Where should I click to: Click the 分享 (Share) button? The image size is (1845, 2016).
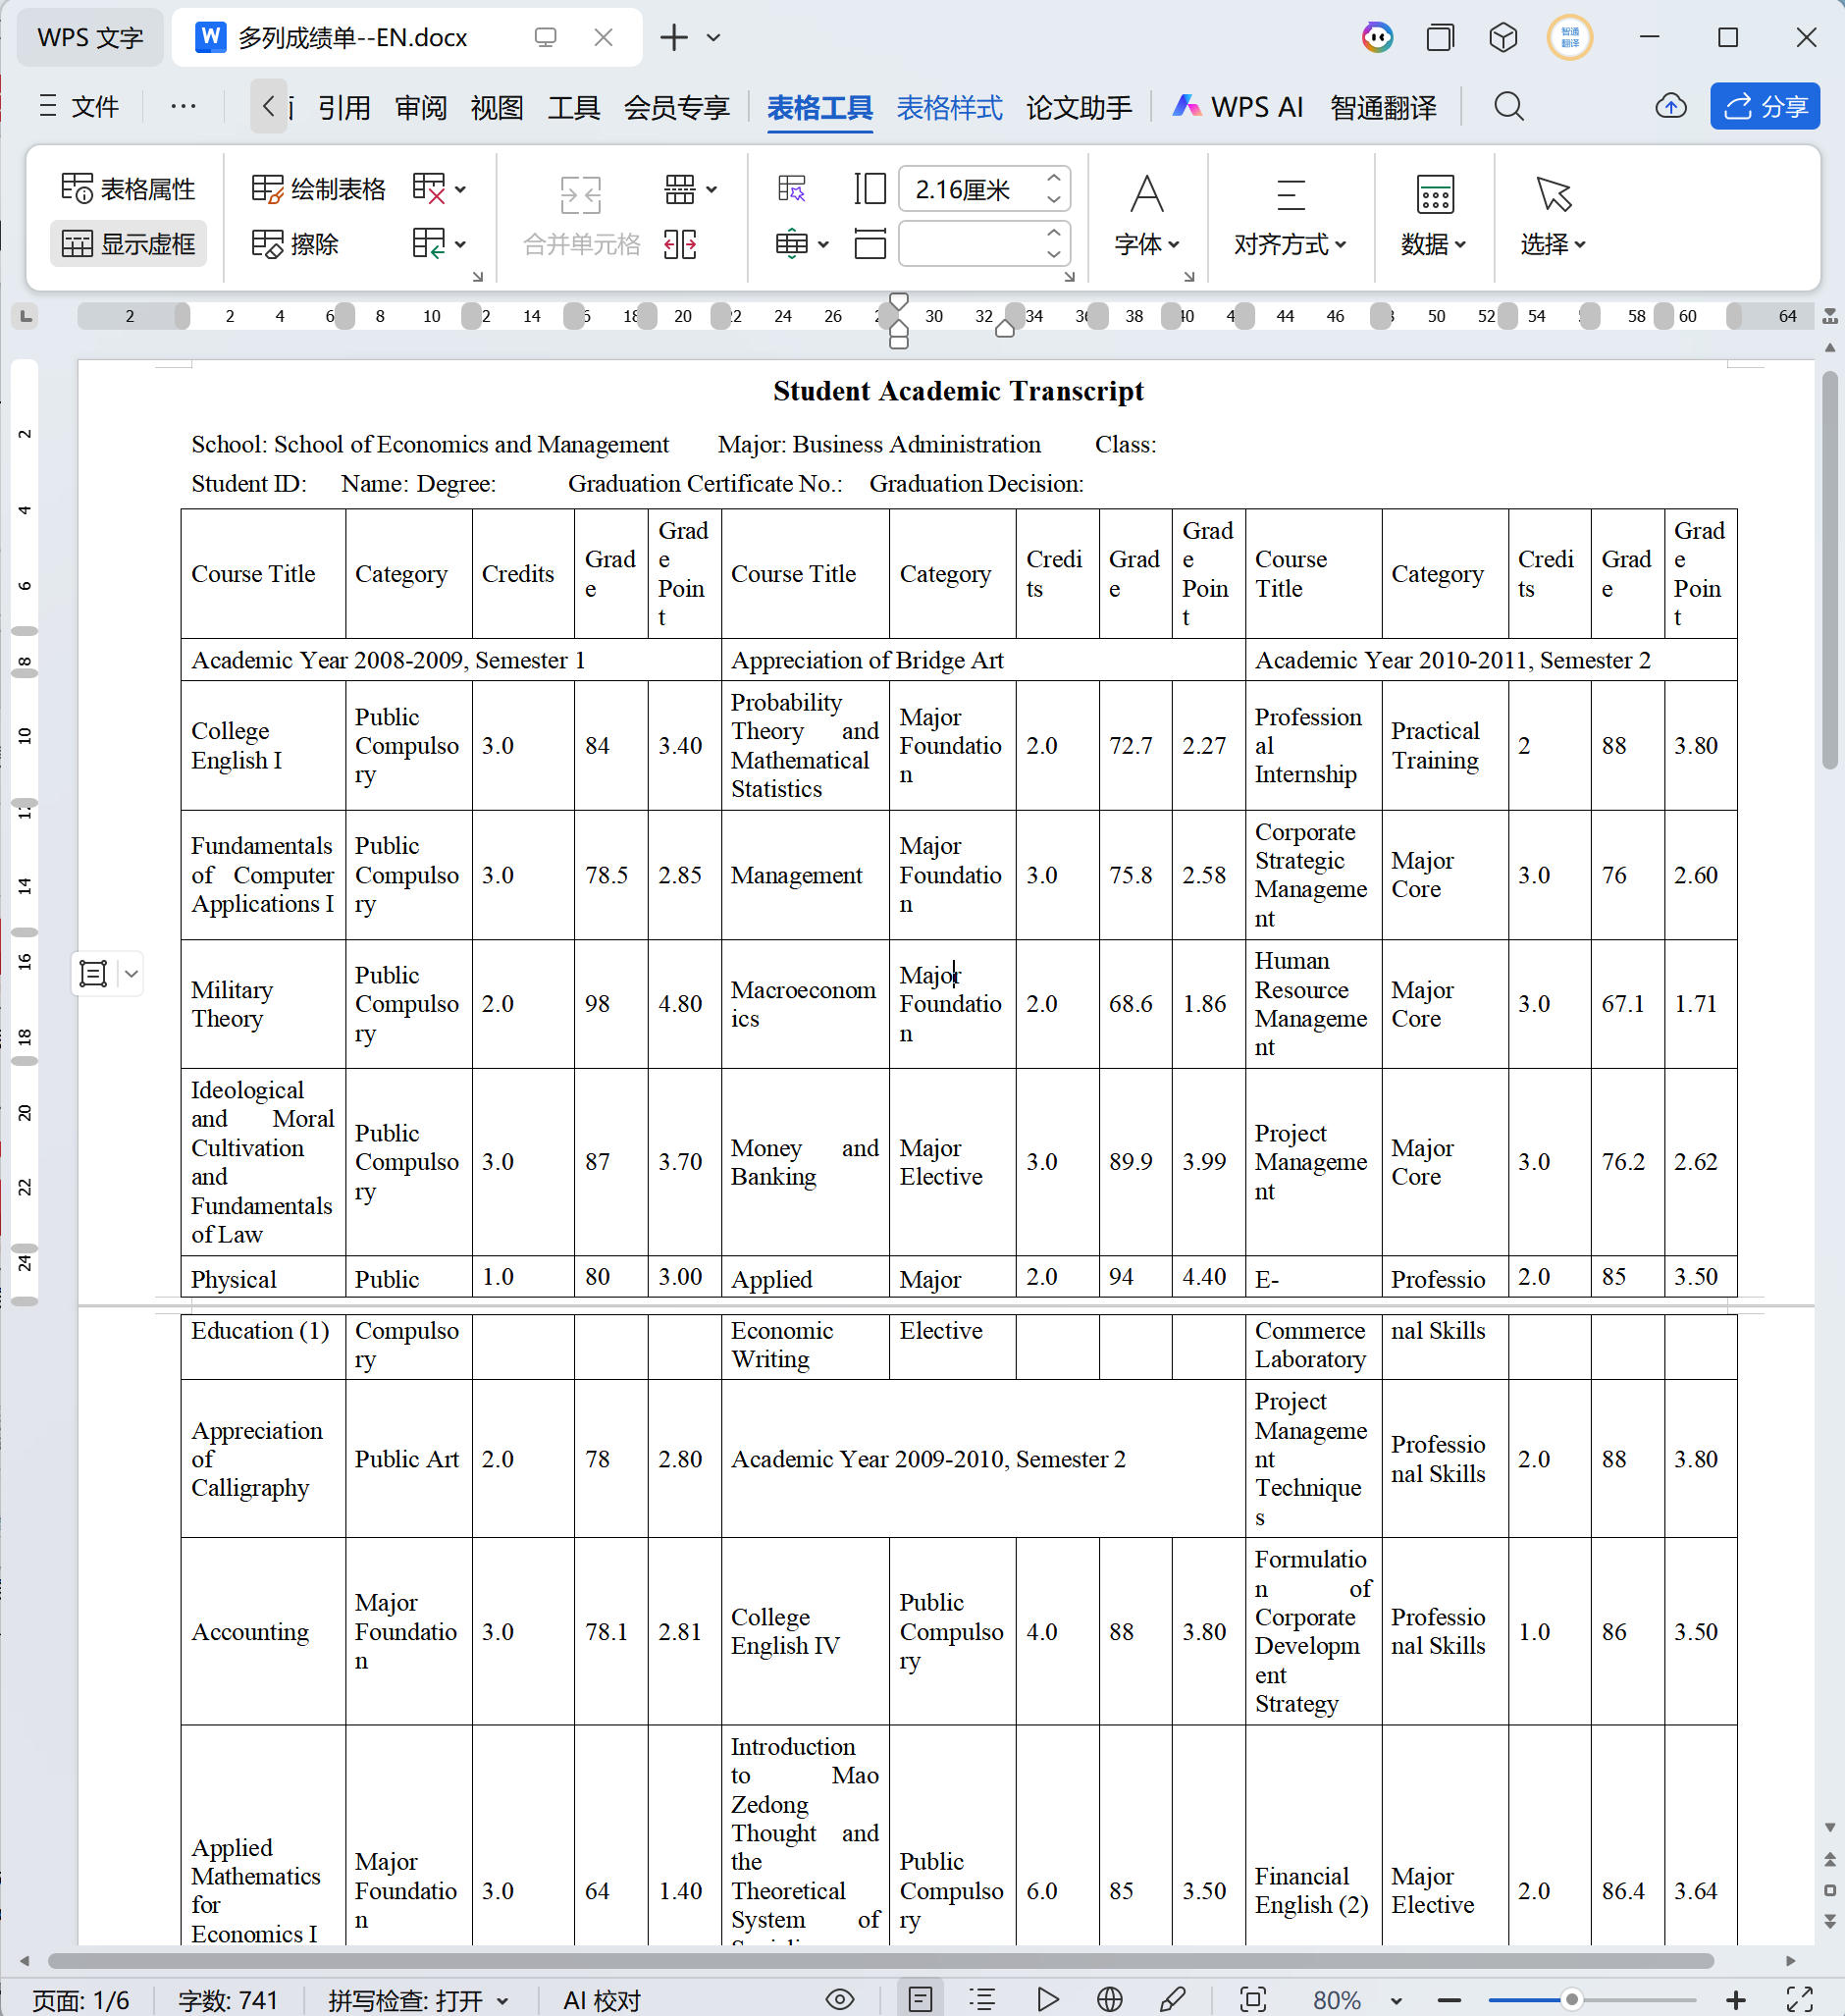[x=1765, y=107]
